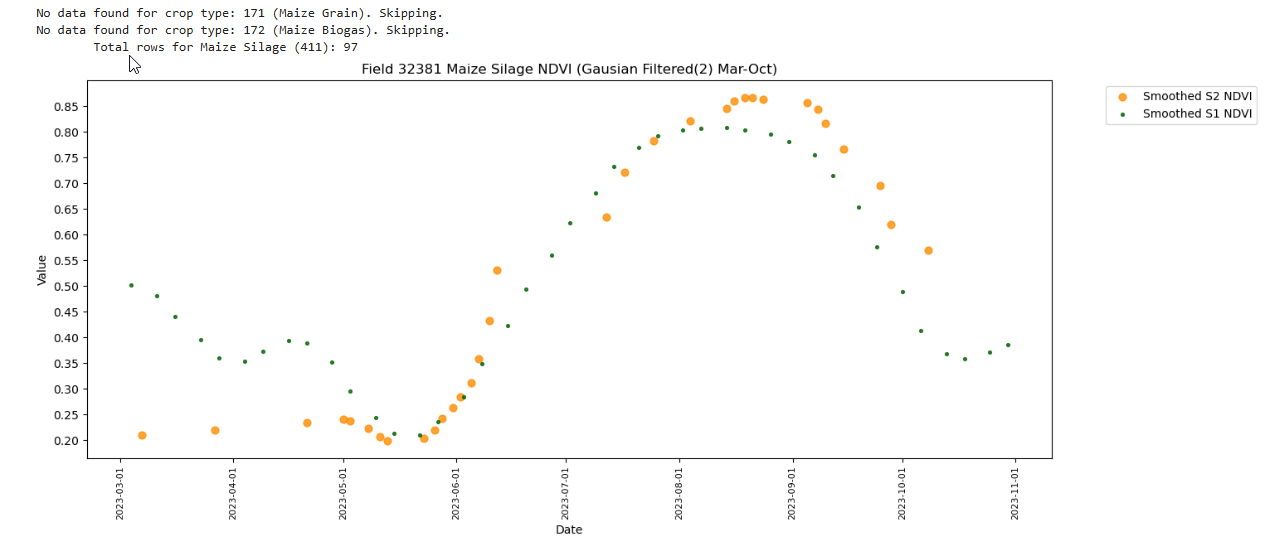Click the Field 32381 Maize Silage plot title

pos(569,69)
